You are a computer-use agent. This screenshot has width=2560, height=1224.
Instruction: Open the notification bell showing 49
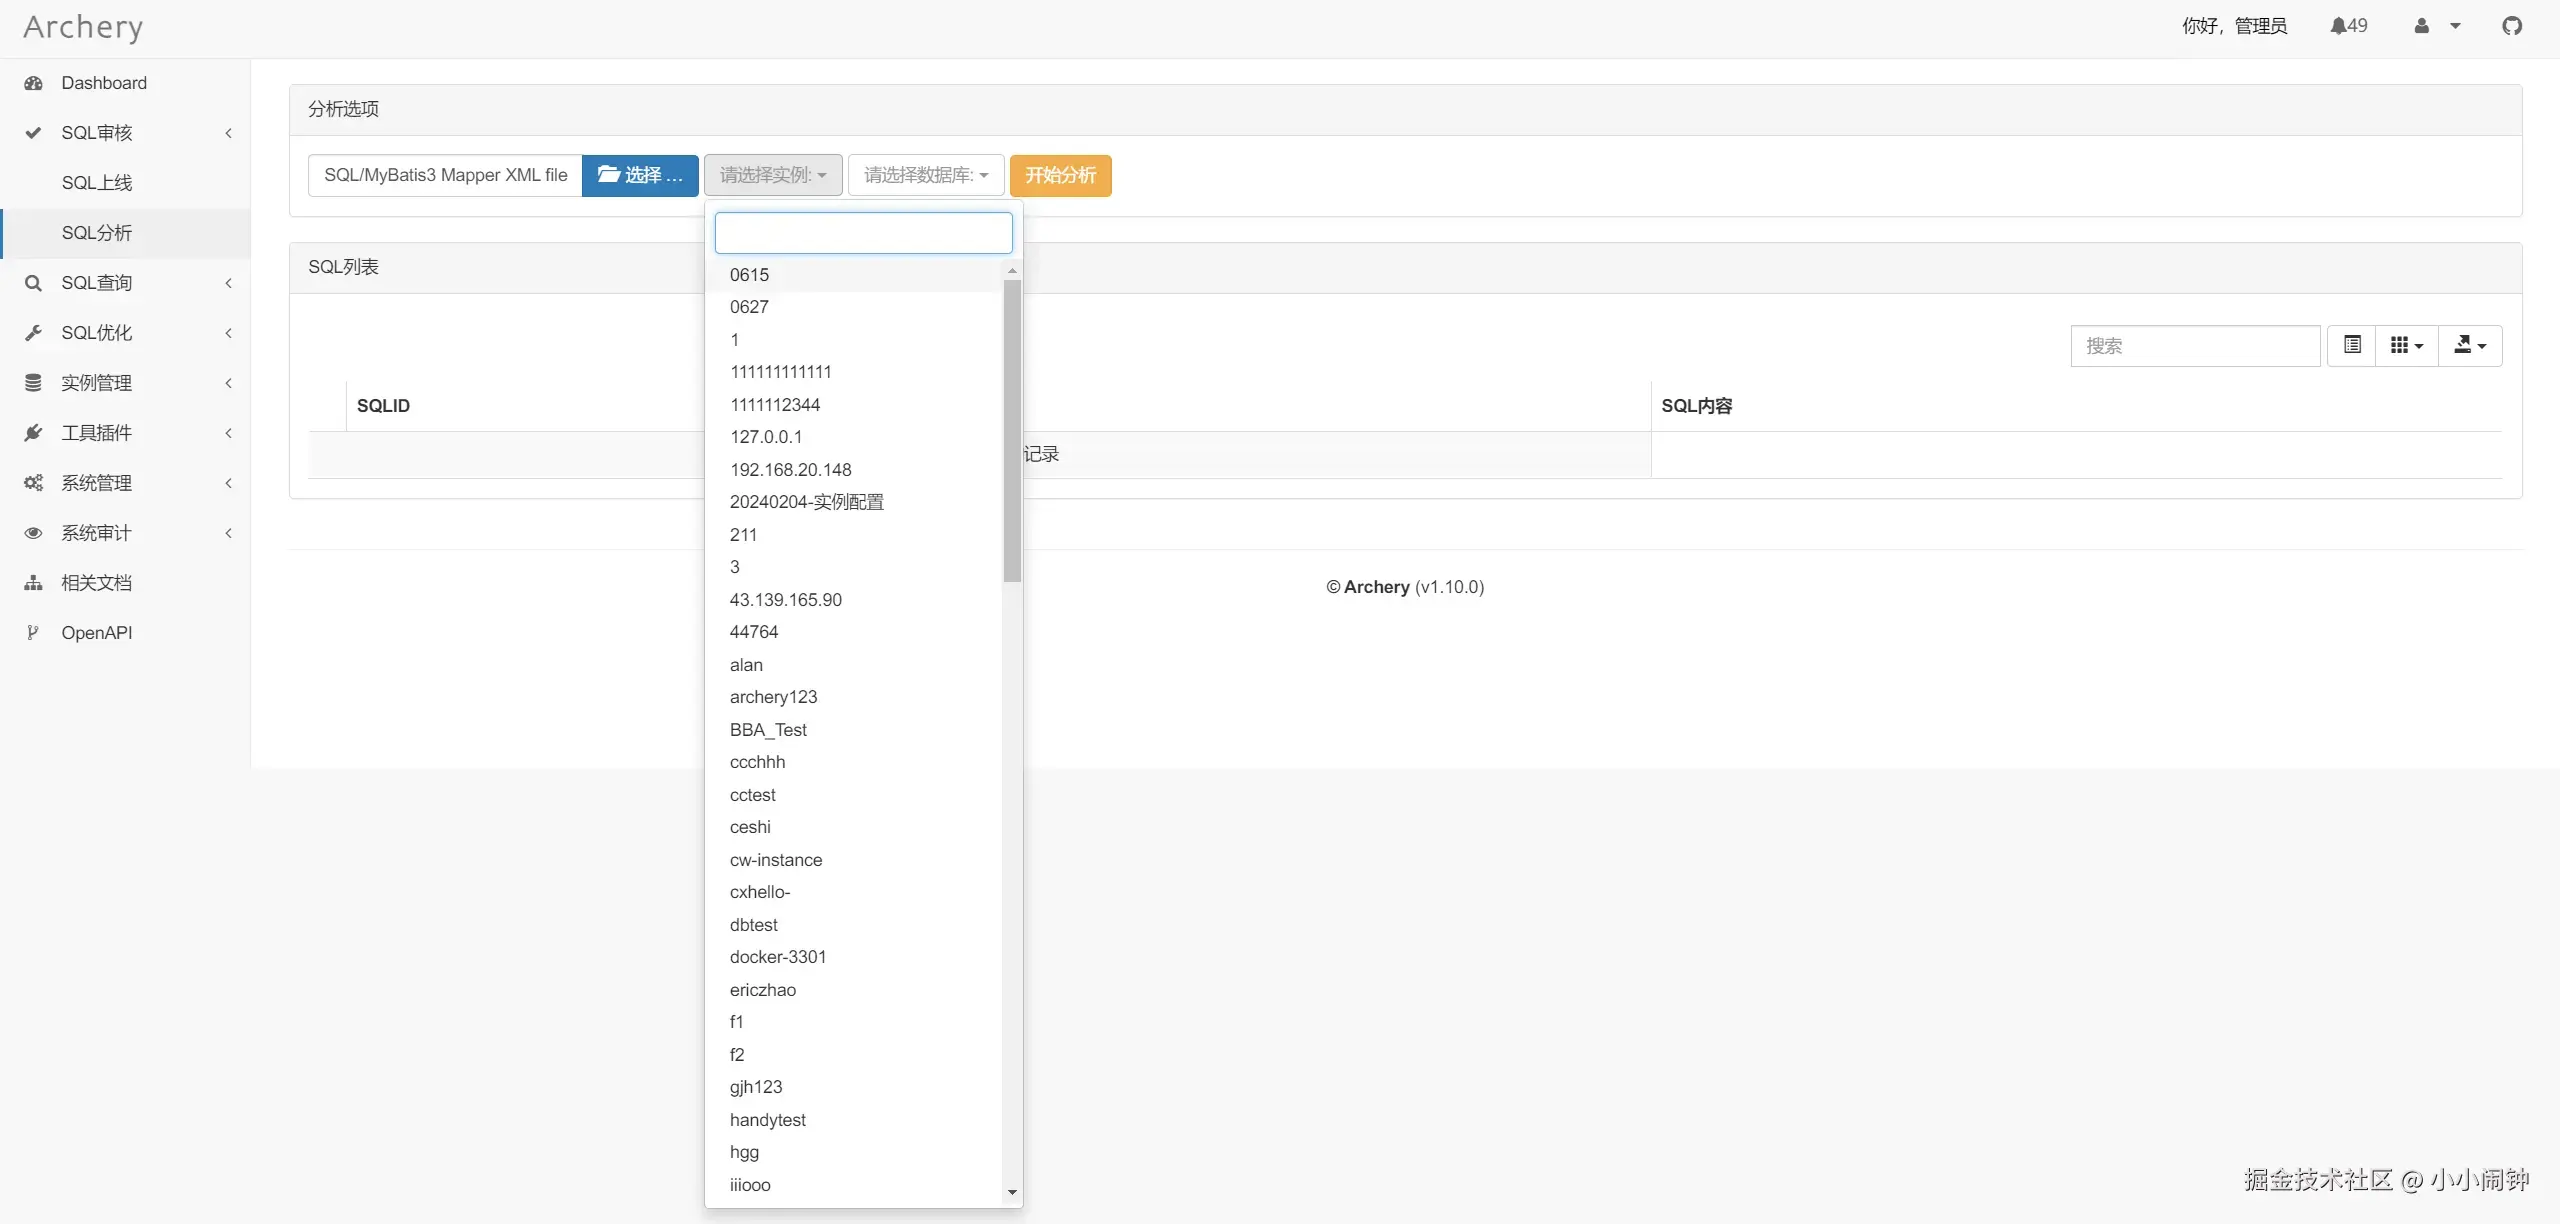[2348, 26]
